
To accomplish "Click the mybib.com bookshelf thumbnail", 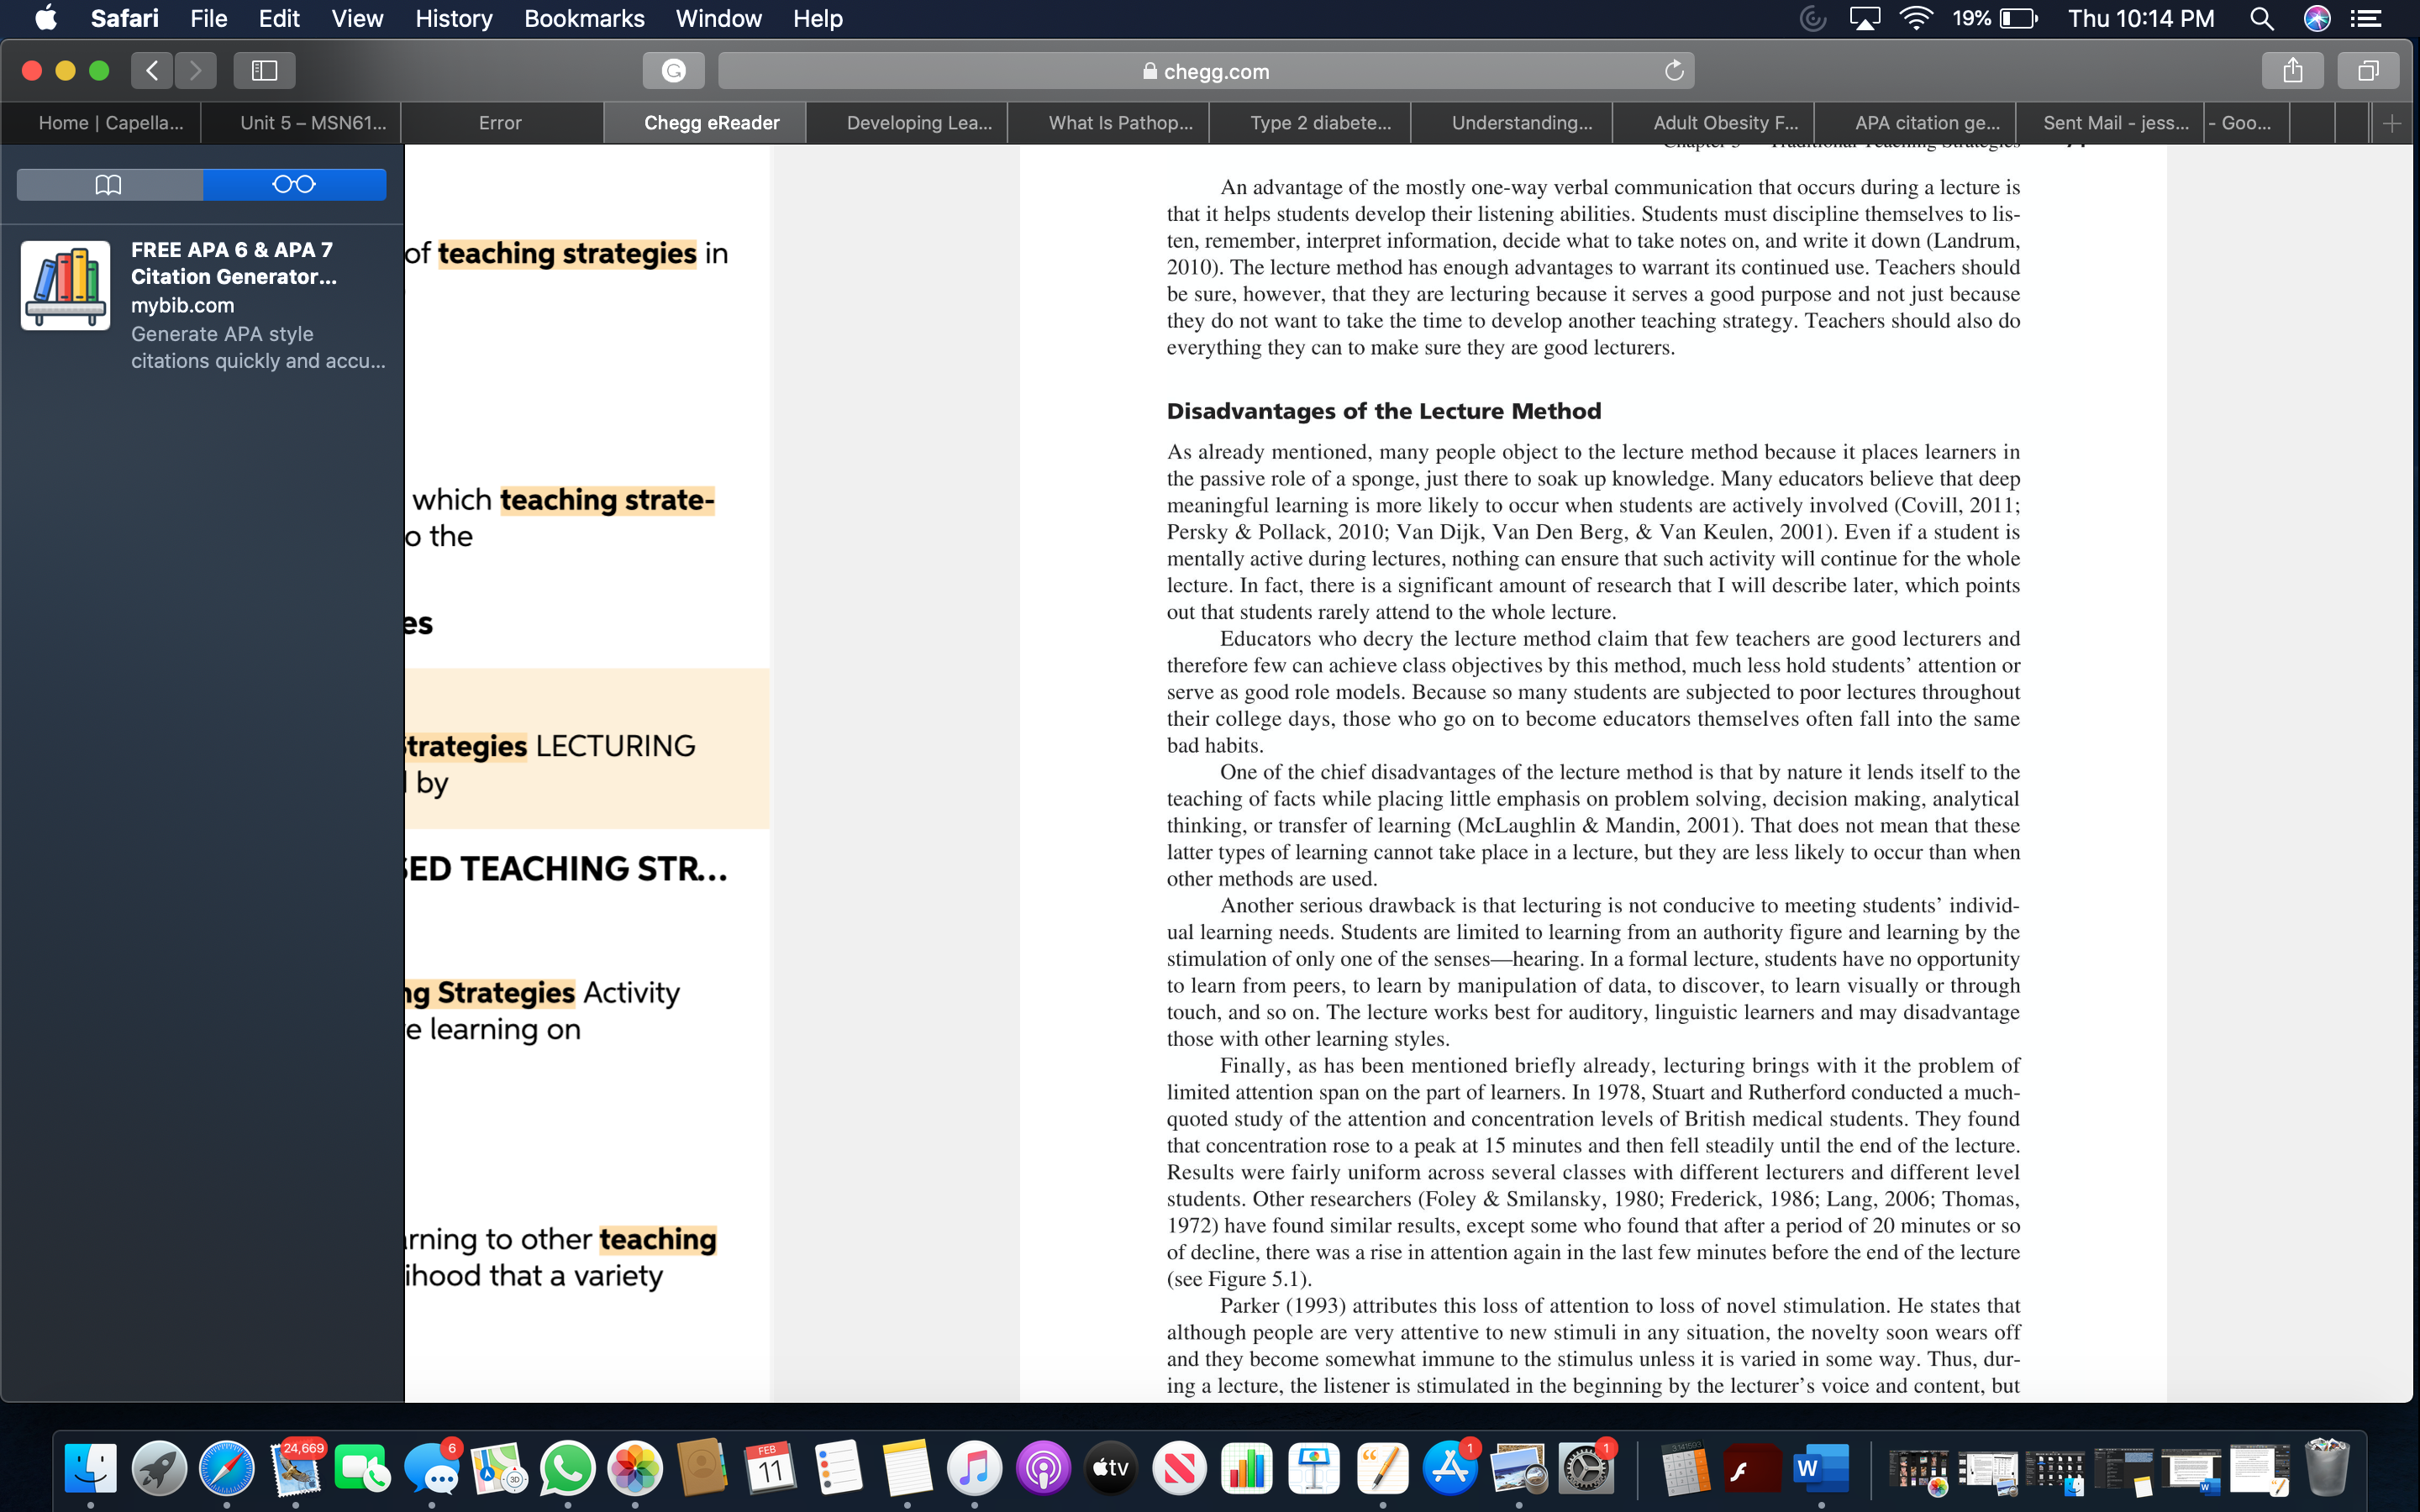I will coord(66,285).
